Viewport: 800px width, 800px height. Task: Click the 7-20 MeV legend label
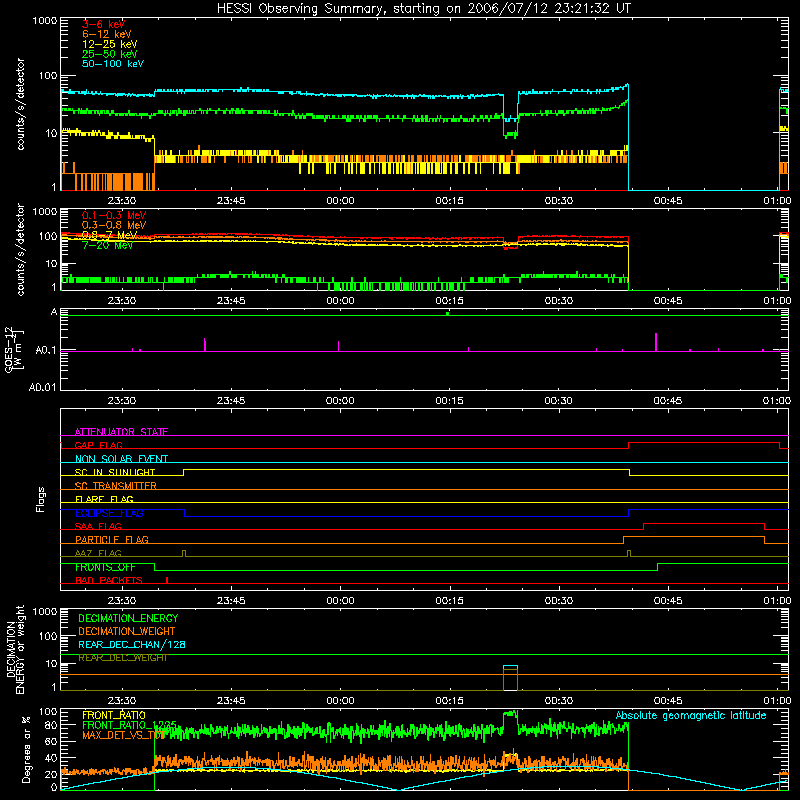click(108, 245)
